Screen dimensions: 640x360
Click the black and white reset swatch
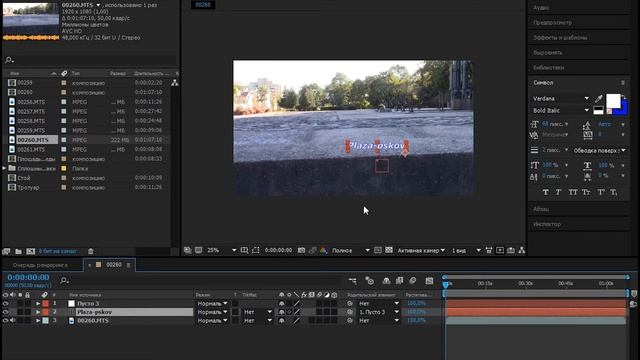598,110
